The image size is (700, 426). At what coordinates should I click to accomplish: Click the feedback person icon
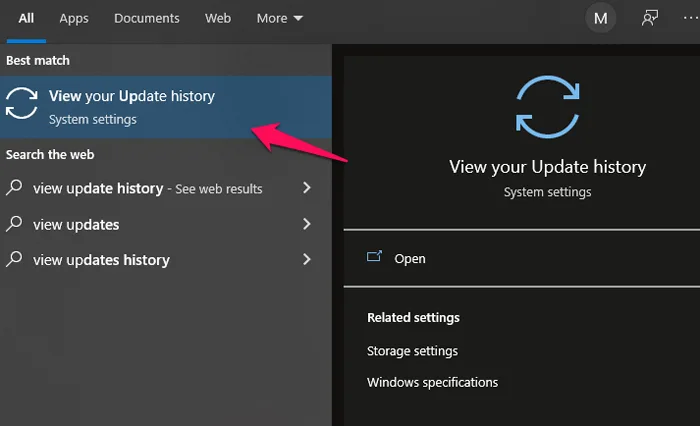650,18
